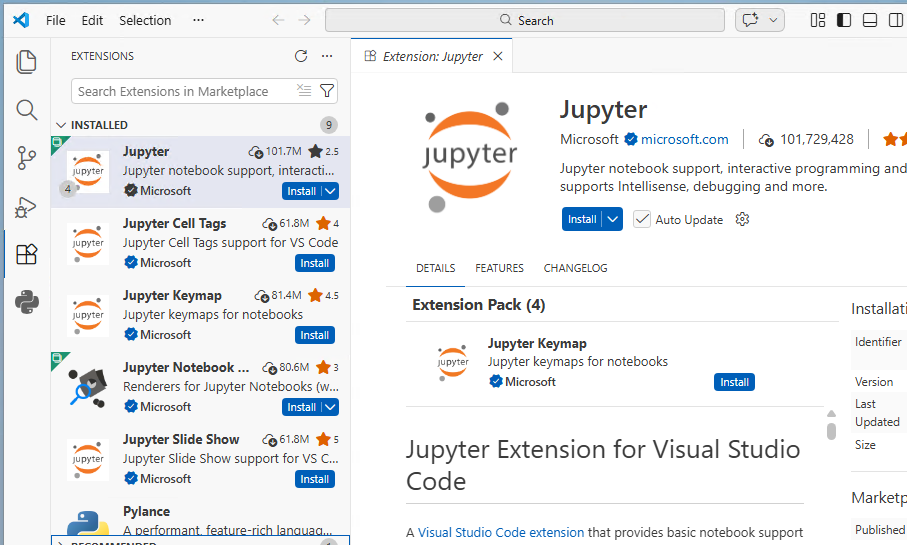Open the Extensions view icon

click(26, 254)
